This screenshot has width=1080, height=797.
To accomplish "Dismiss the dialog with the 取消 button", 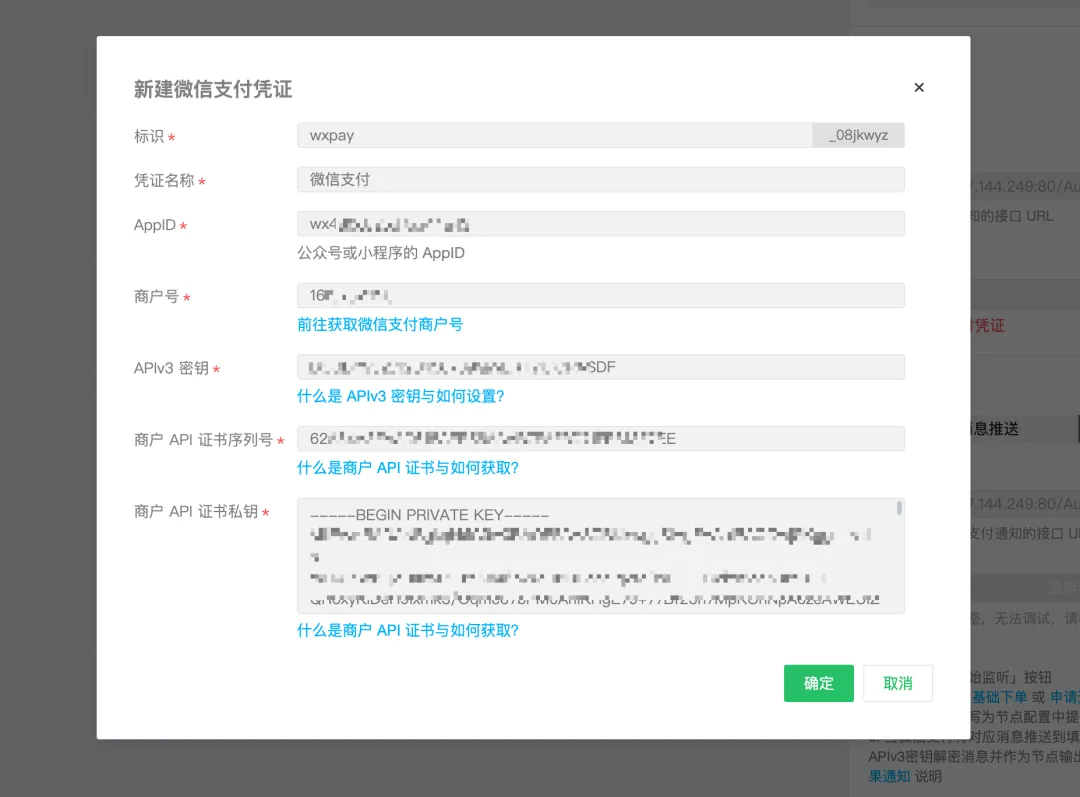I will (897, 683).
